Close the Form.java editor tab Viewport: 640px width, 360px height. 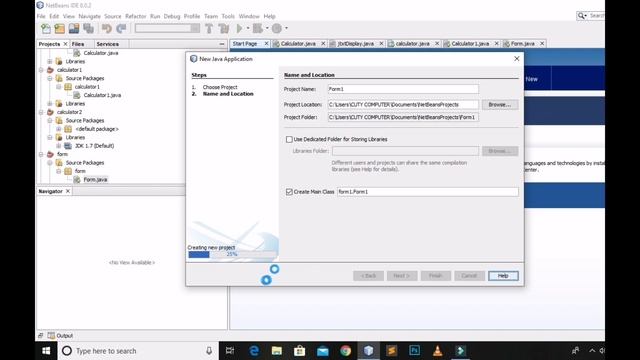(x=542, y=43)
